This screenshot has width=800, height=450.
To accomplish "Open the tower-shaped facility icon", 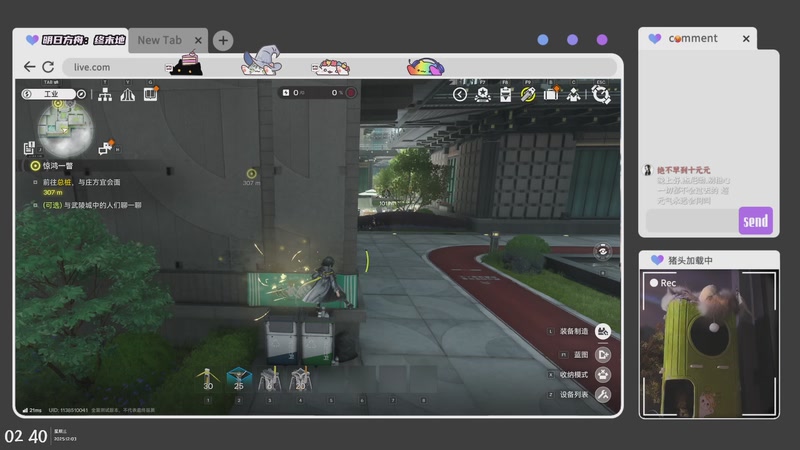I will (128, 94).
